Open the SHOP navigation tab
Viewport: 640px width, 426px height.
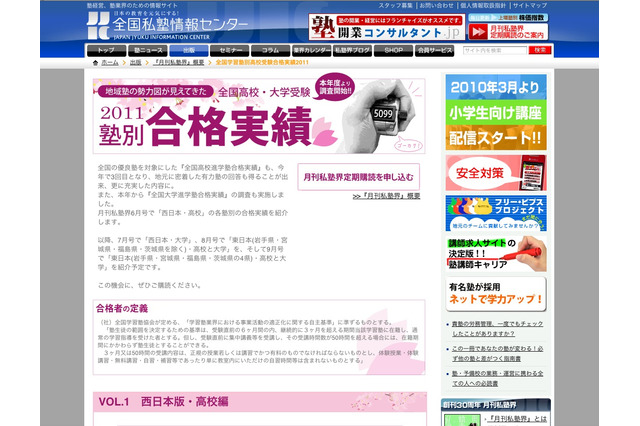click(393, 50)
